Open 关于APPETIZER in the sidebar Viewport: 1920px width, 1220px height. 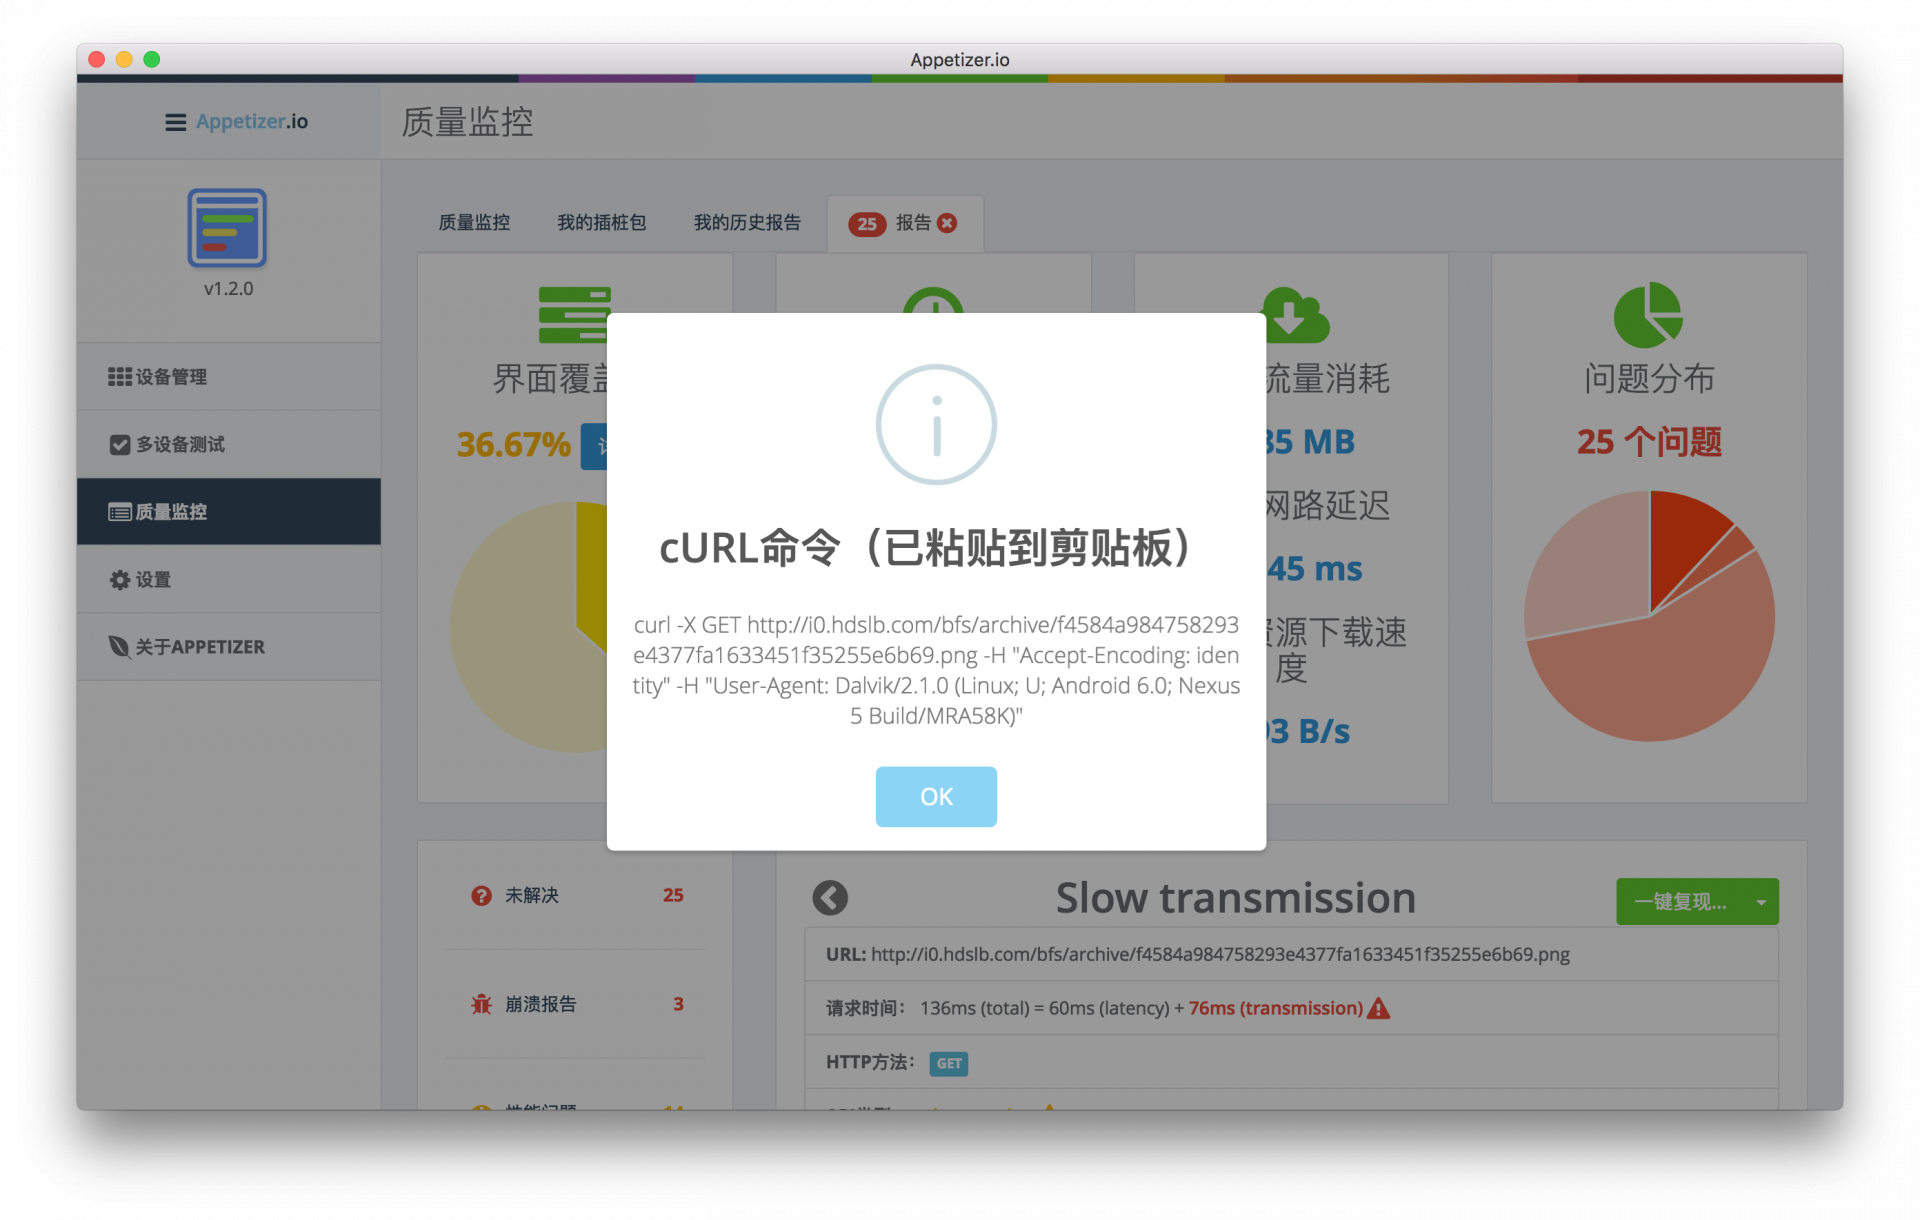228,646
